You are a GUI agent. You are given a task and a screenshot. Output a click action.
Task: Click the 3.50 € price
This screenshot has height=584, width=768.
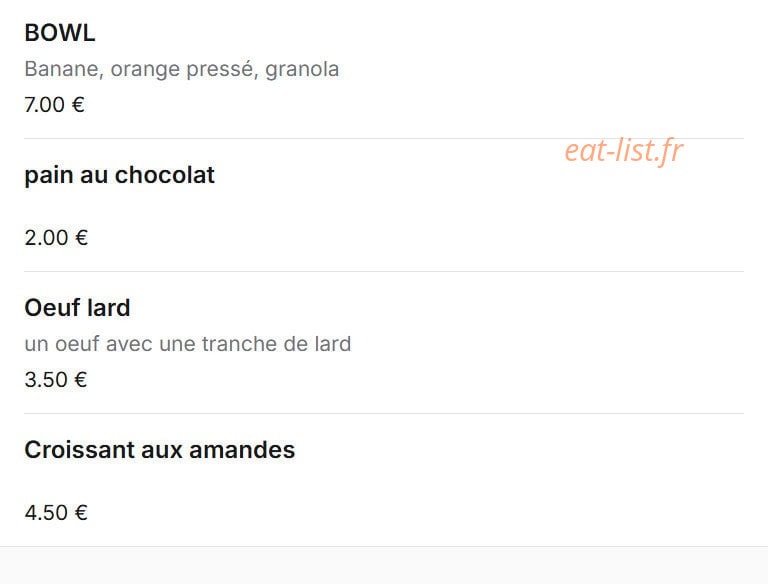click(56, 380)
